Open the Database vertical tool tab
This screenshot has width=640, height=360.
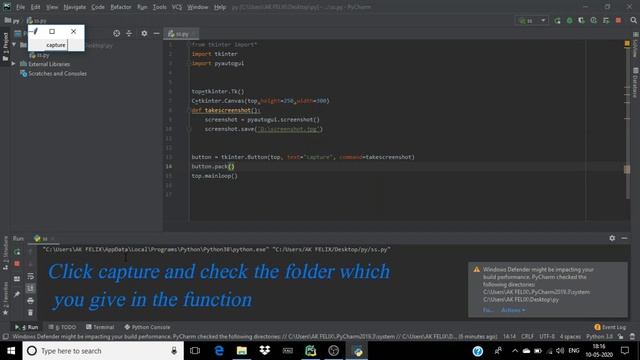point(635,83)
